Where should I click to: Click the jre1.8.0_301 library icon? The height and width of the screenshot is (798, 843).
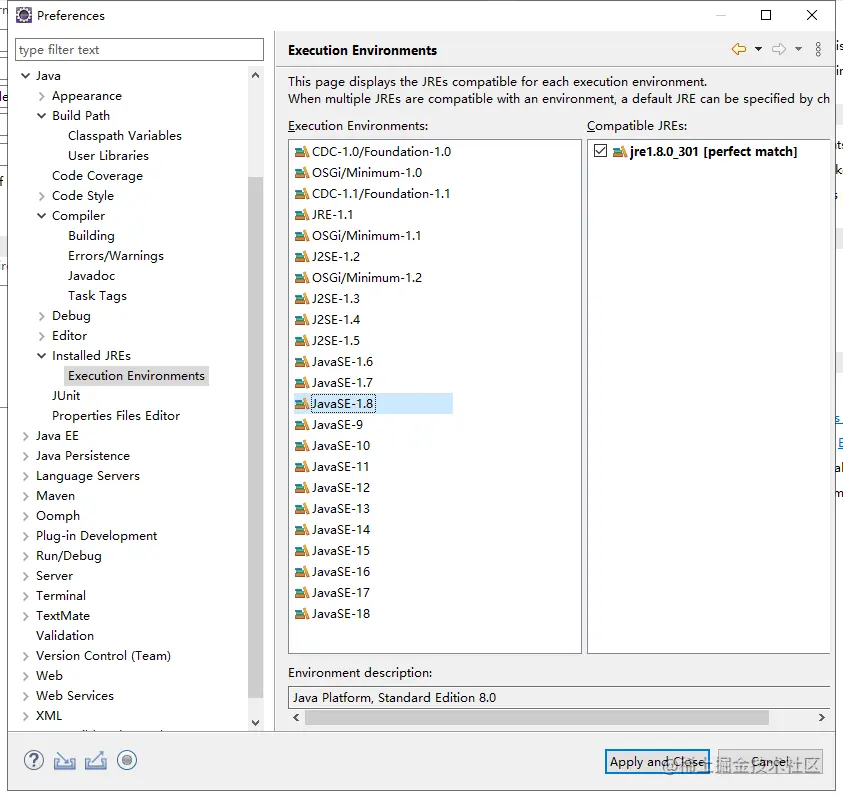pyautogui.click(x=620, y=152)
